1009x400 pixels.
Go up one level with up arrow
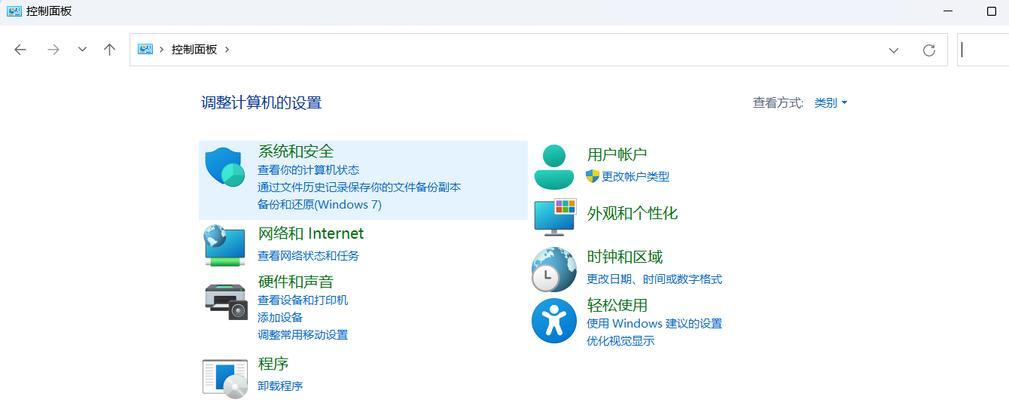coord(109,50)
